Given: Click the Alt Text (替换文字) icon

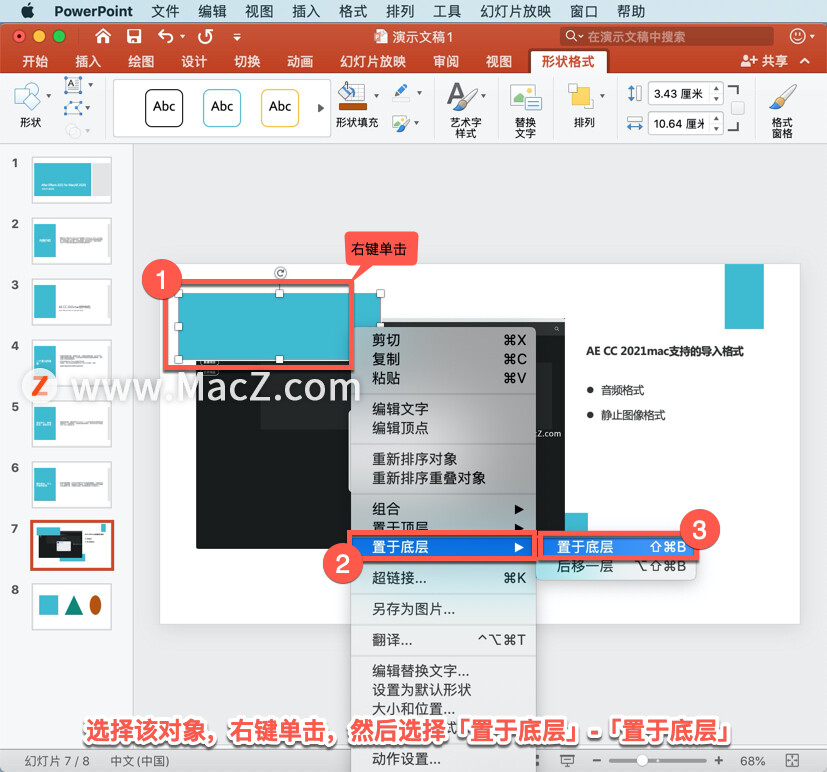Looking at the screenshot, I should [x=525, y=99].
